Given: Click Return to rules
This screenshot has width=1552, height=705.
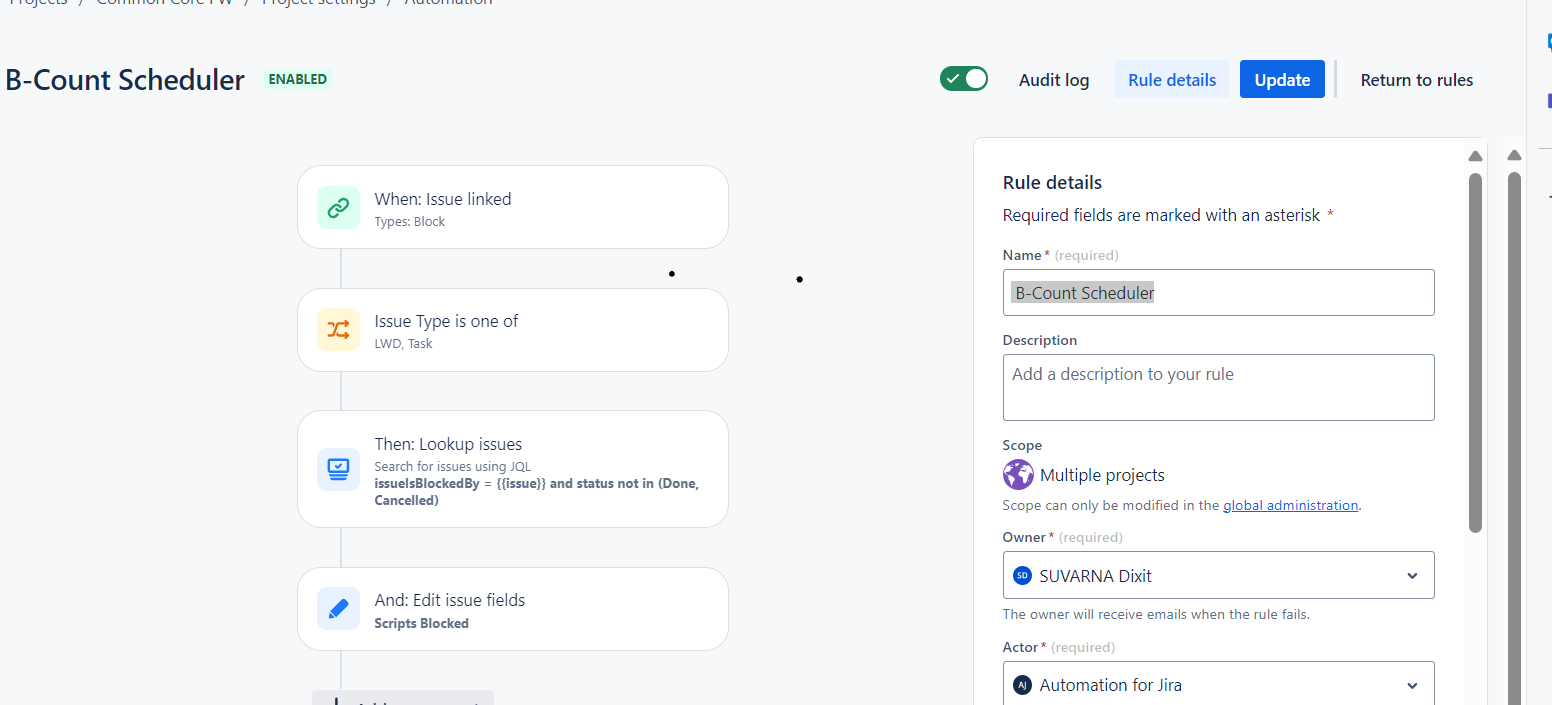Looking at the screenshot, I should pyautogui.click(x=1416, y=80).
